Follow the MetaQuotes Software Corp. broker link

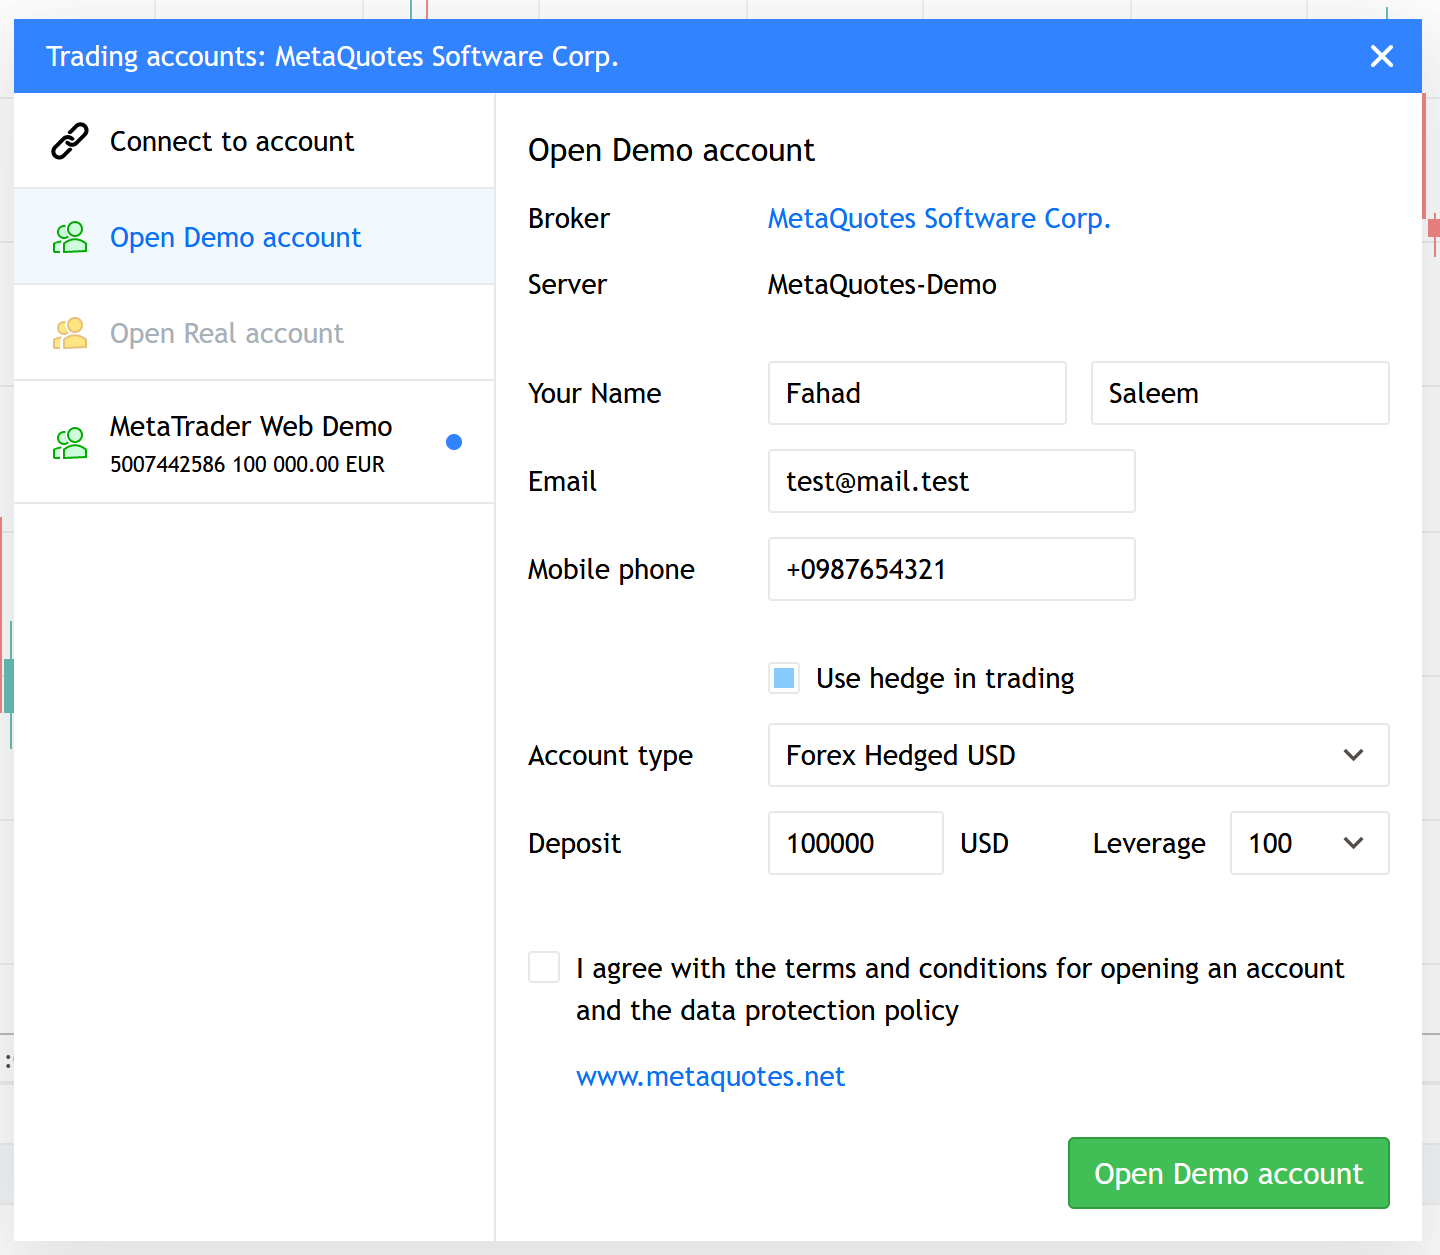pos(938,218)
